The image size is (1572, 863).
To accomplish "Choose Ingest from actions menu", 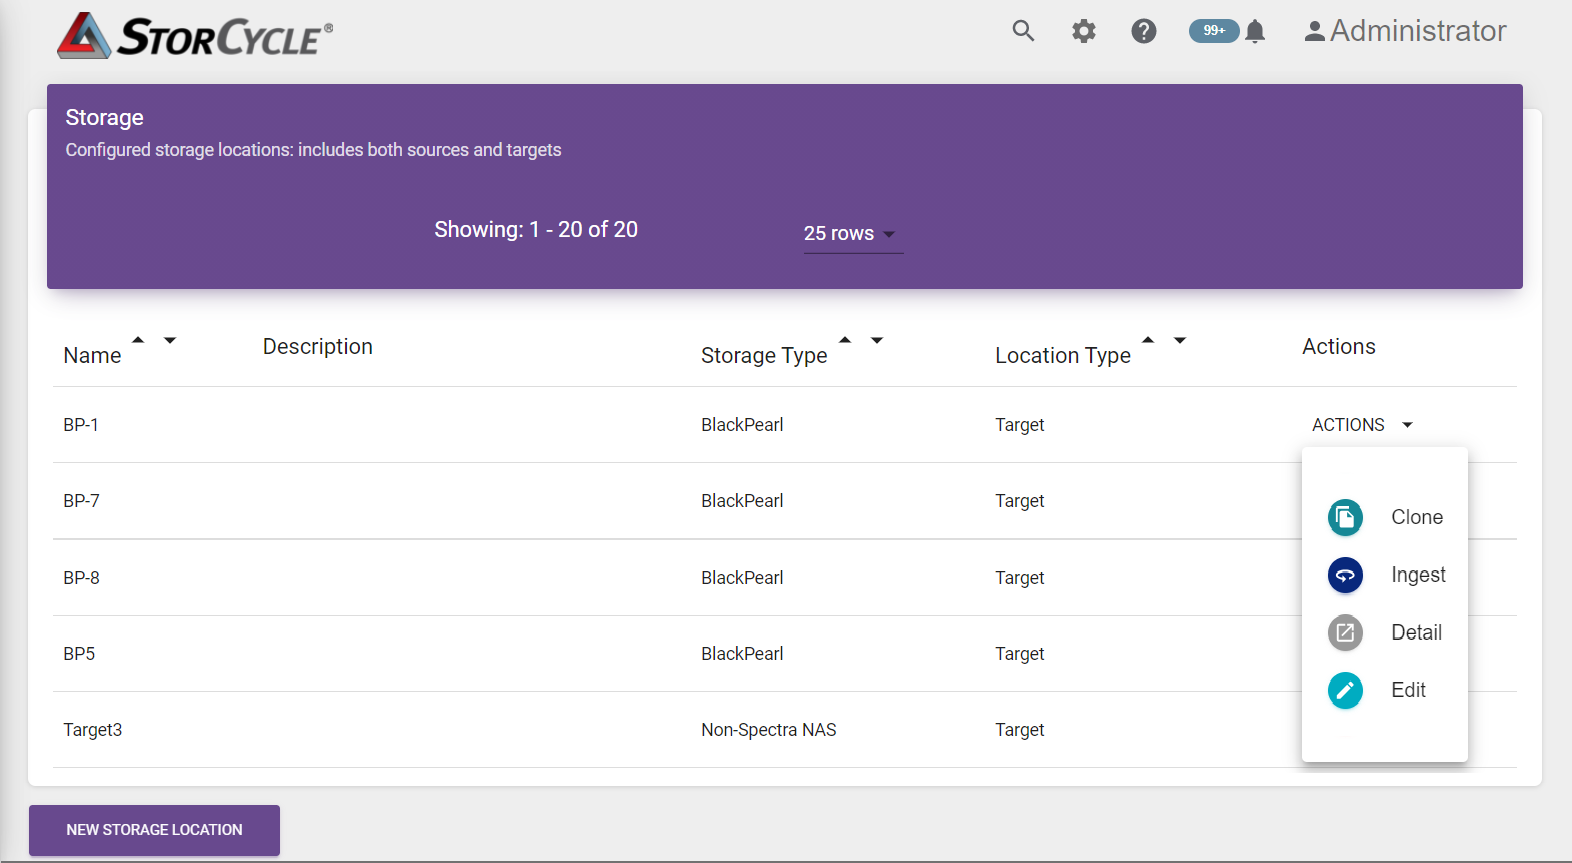I will [1418, 575].
